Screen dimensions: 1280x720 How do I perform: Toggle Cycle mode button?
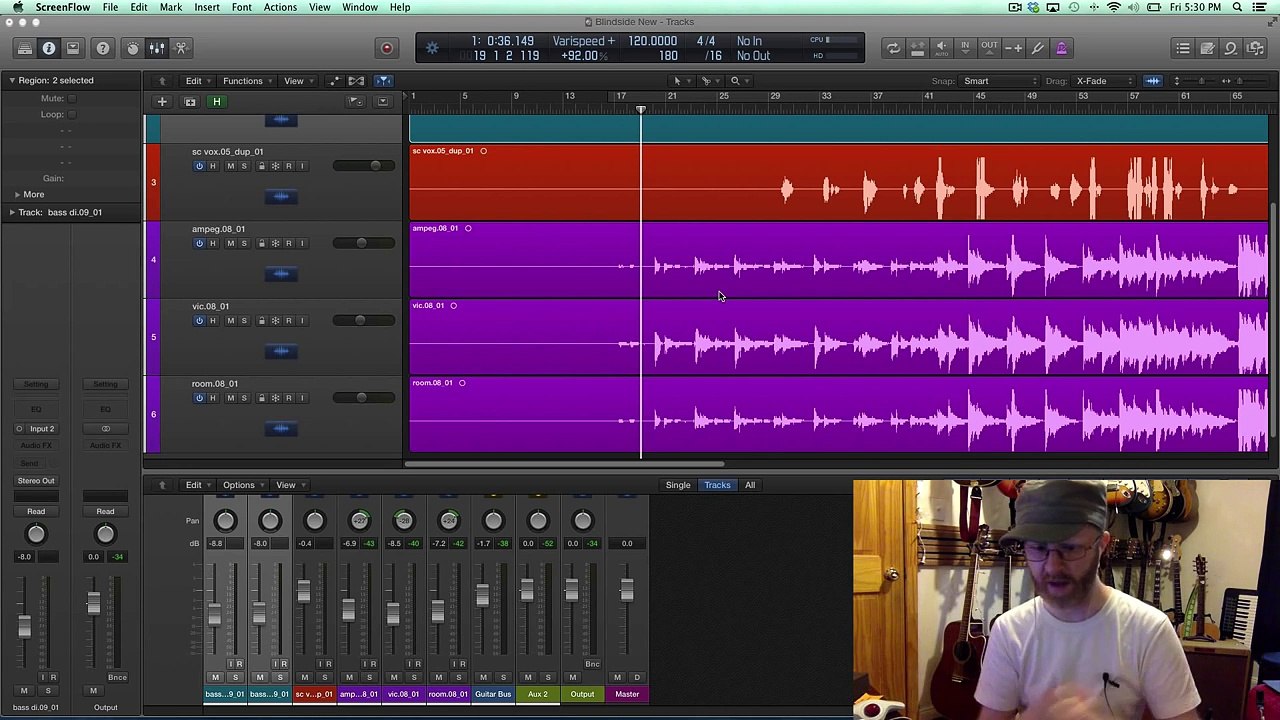tap(893, 48)
